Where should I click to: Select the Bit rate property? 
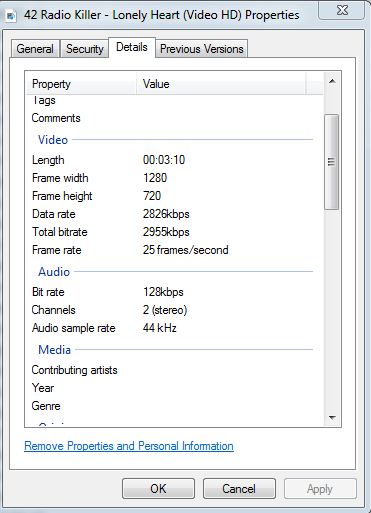point(48,292)
